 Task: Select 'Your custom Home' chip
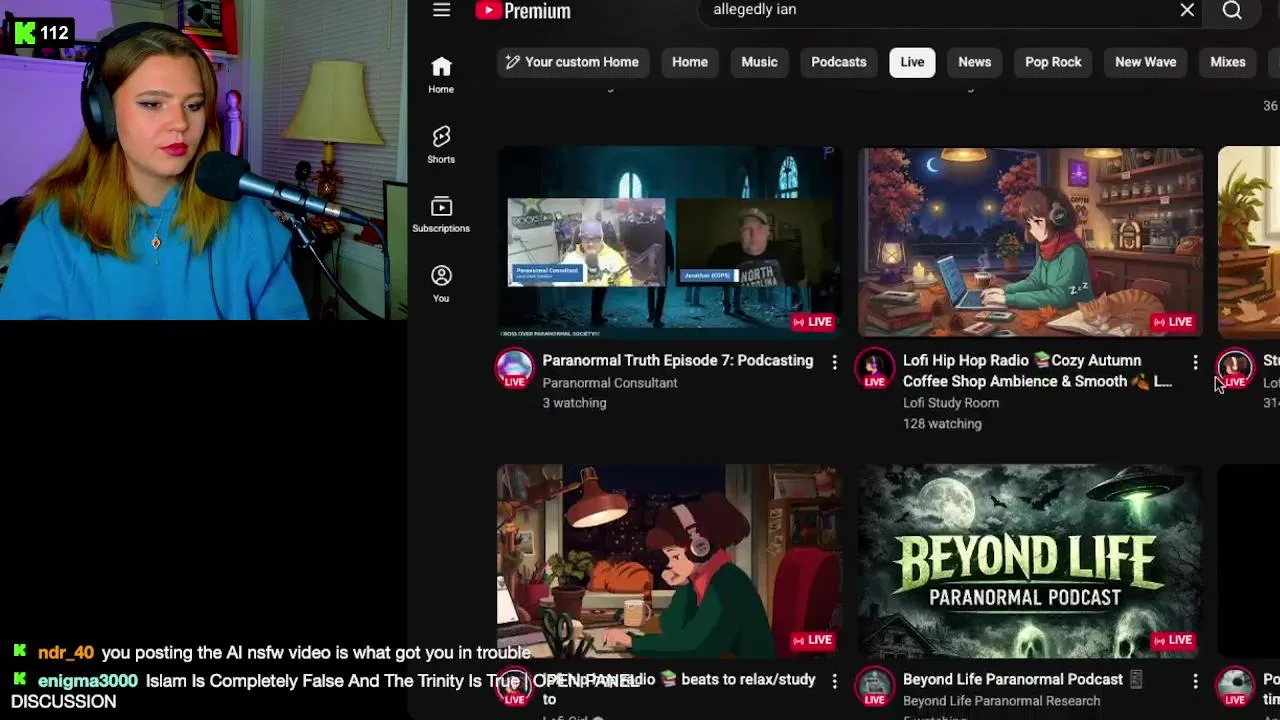(x=571, y=62)
